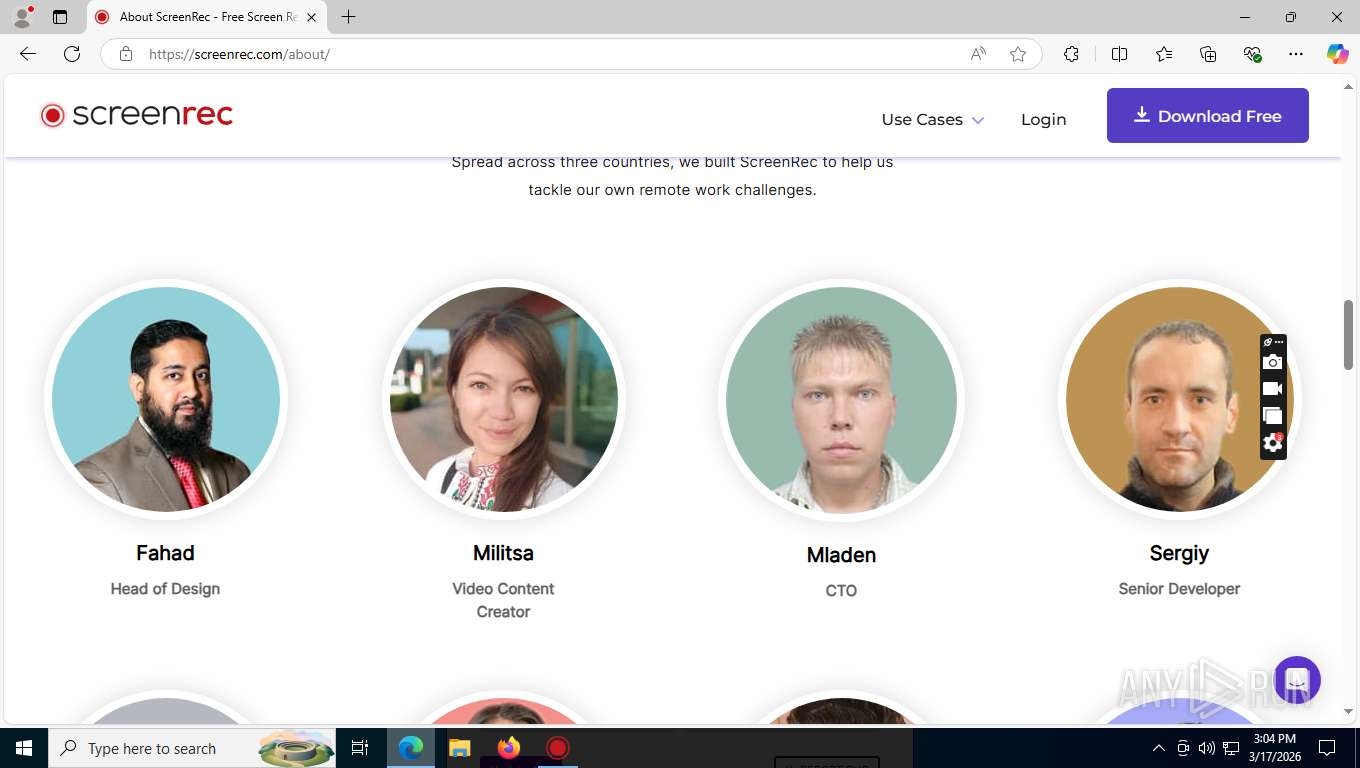Click the Download Free button
The width and height of the screenshot is (1360, 768).
tap(1207, 116)
